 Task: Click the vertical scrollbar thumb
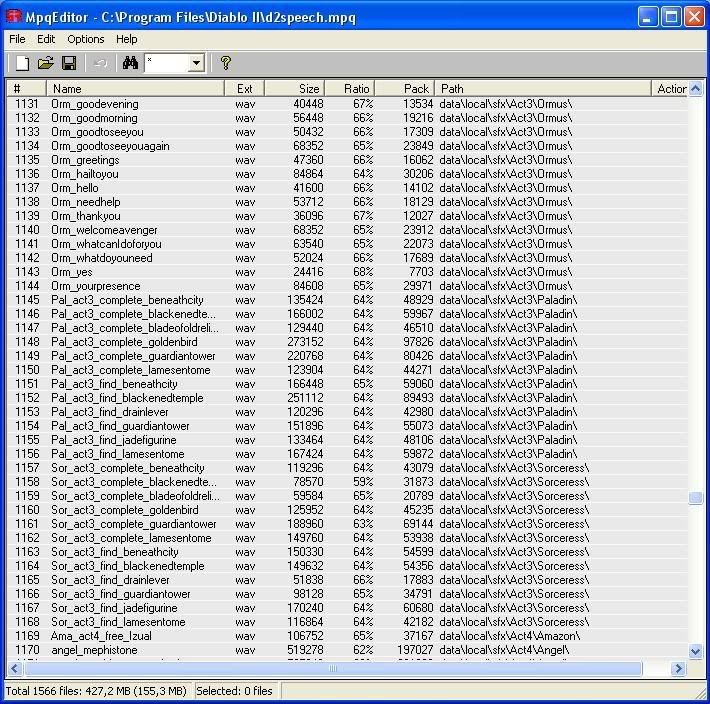pos(695,498)
